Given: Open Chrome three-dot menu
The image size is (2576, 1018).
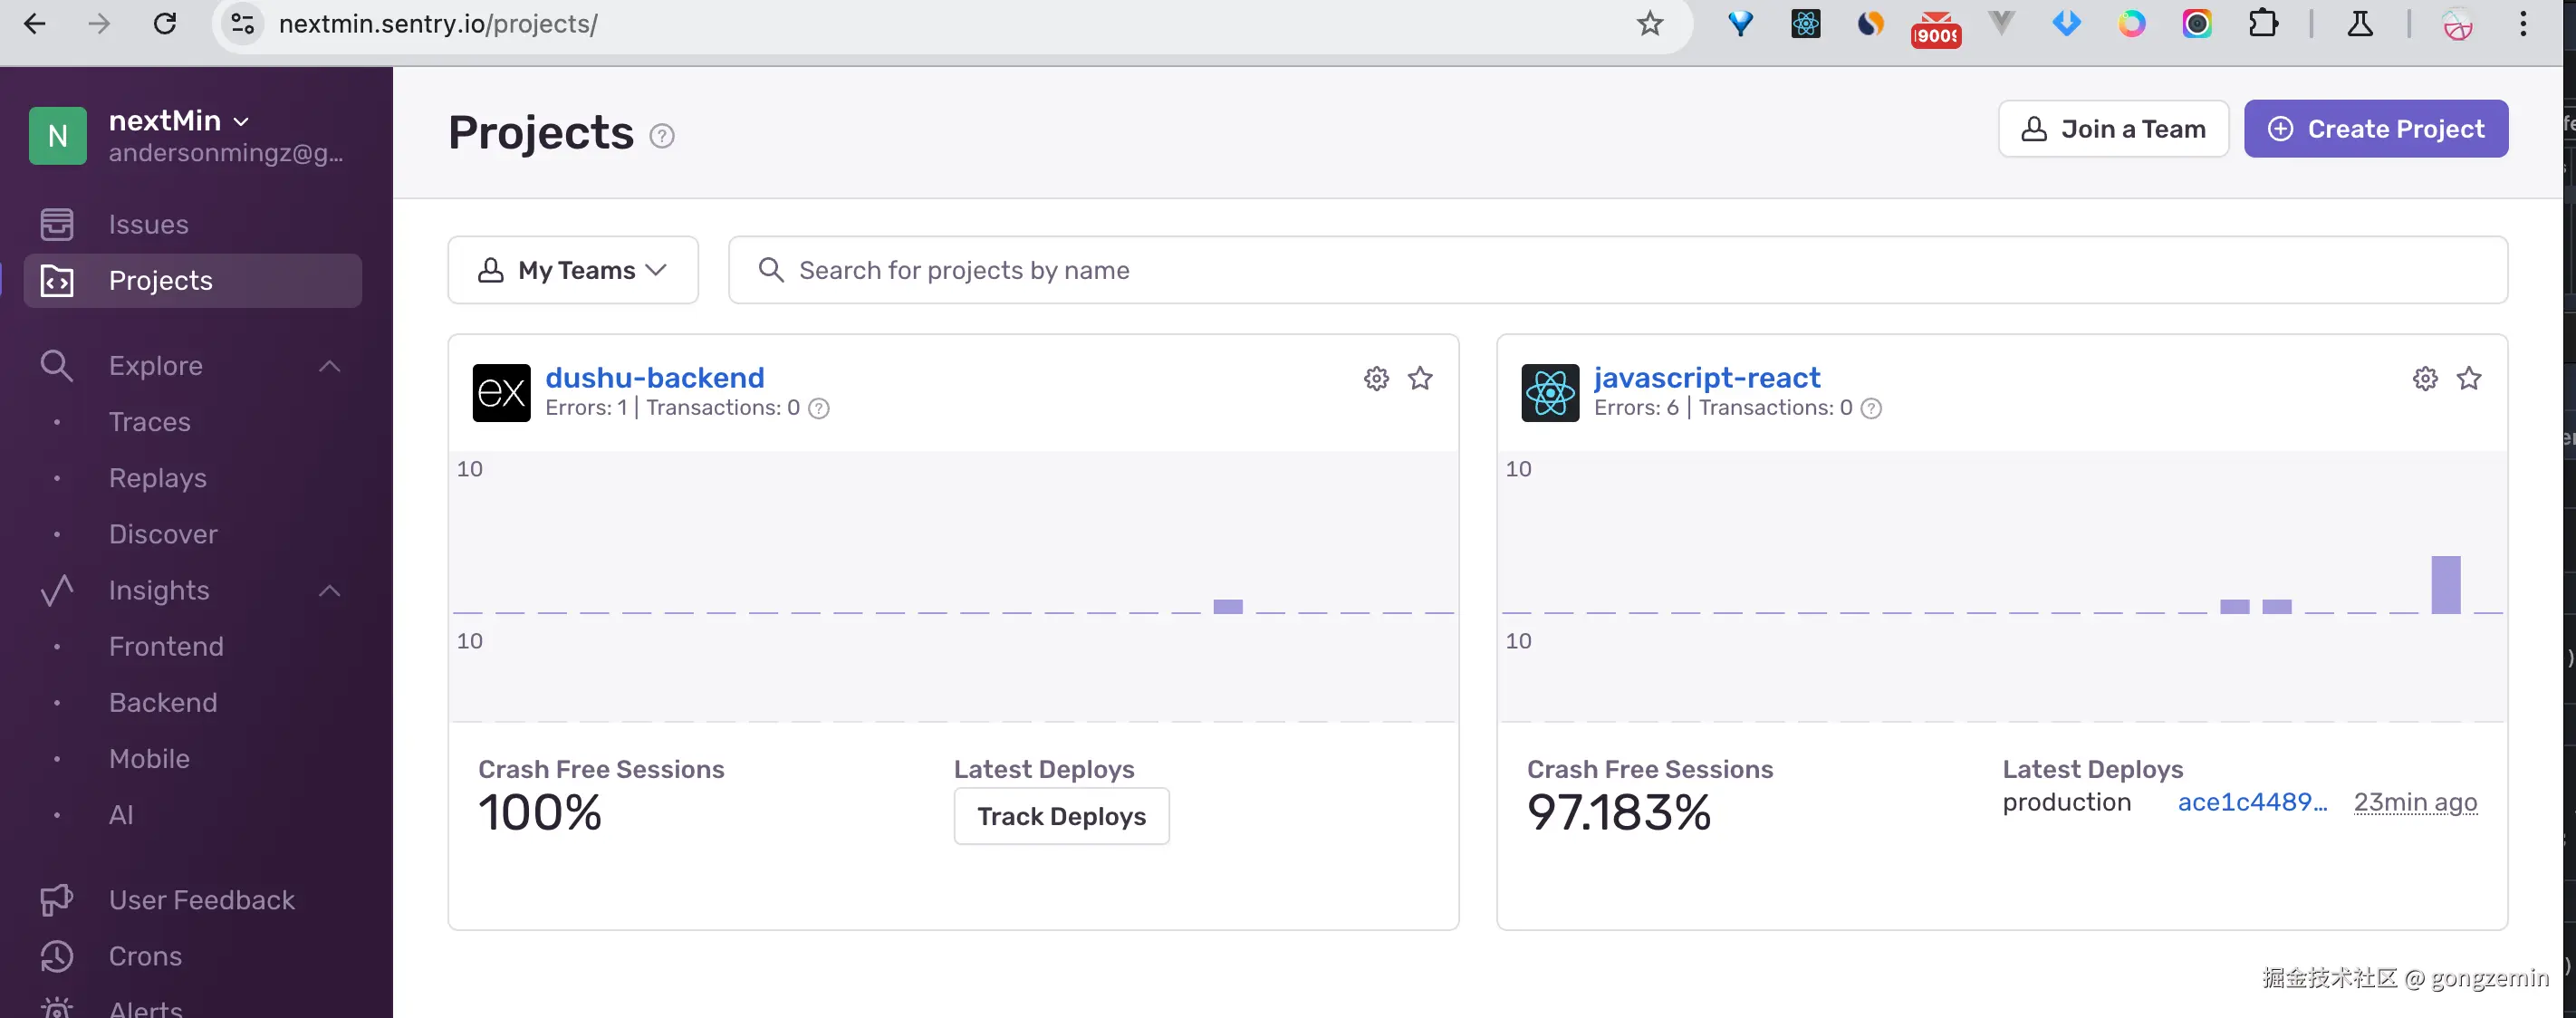Looking at the screenshot, I should click(x=2523, y=23).
